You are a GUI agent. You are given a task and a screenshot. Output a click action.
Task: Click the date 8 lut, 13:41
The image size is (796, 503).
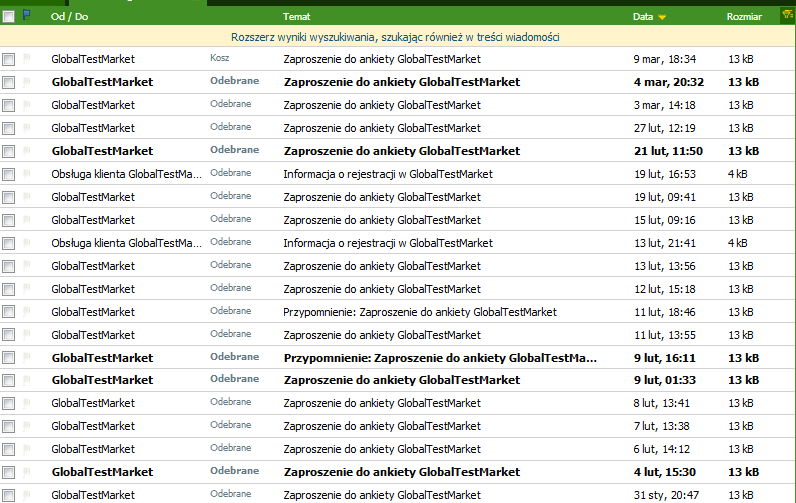pyautogui.click(x=661, y=403)
